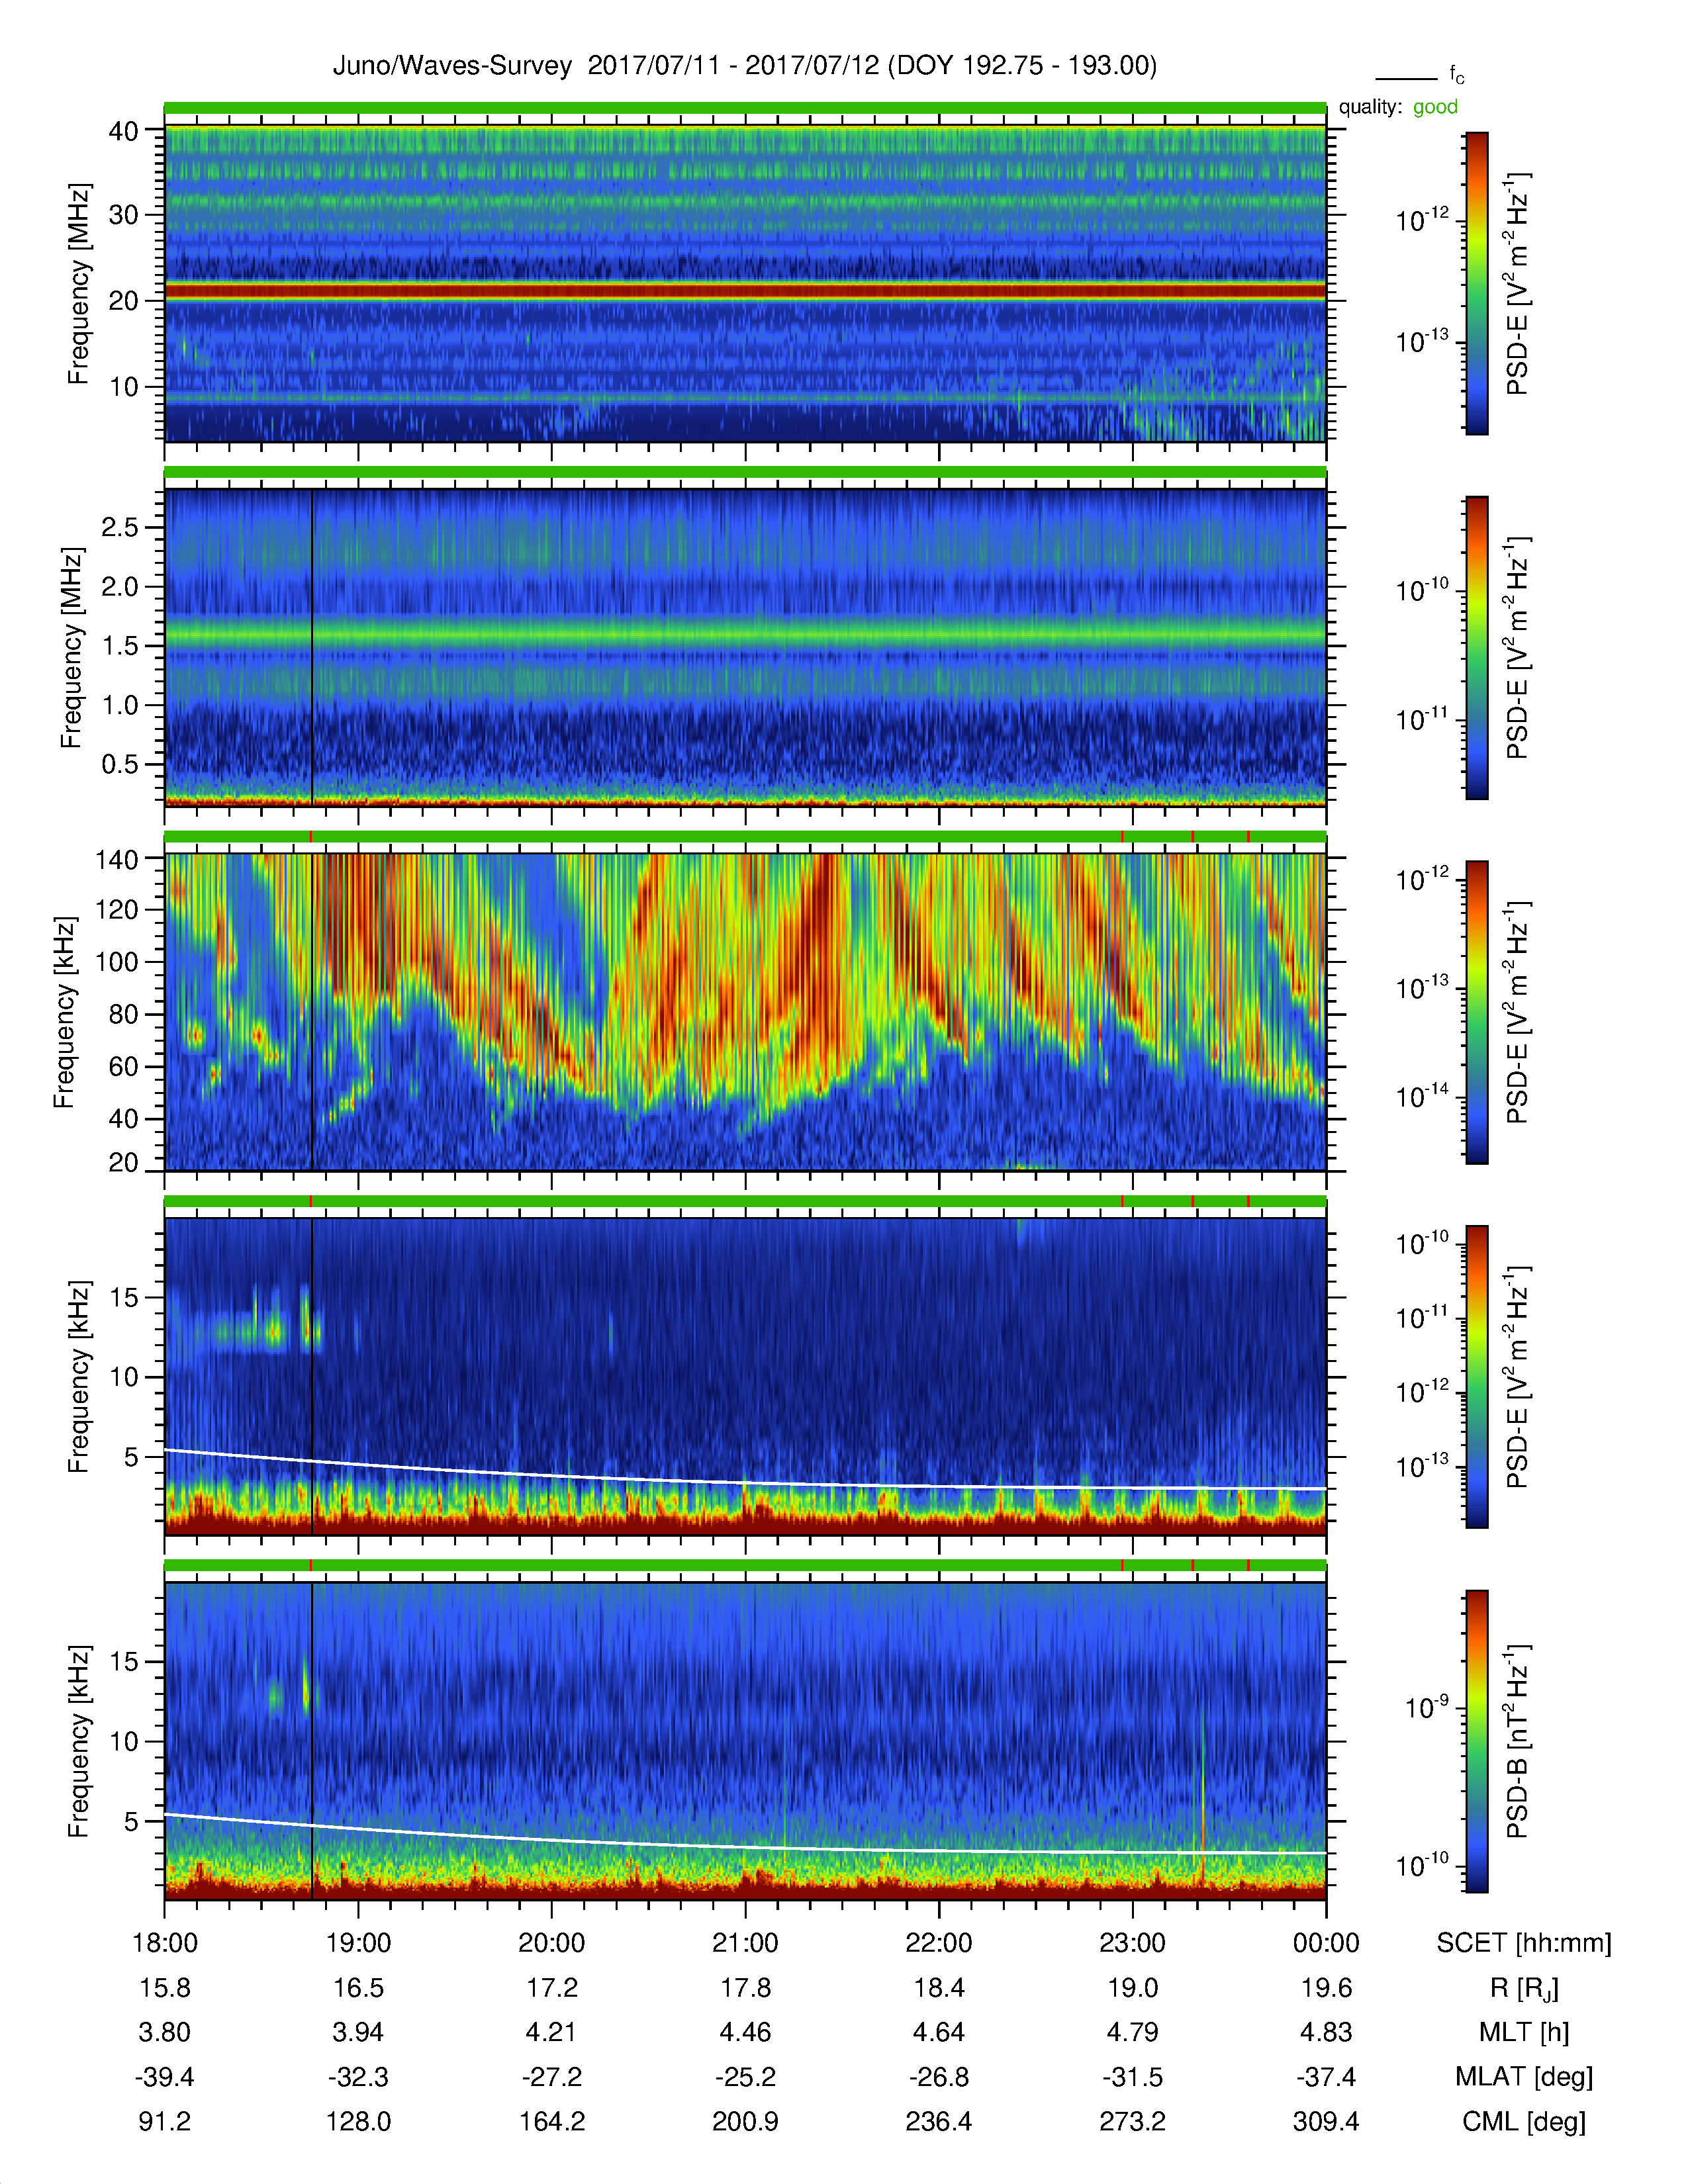Click the CML [deg] row label
Screen dimensions: 1688x2184
(1524, 2121)
